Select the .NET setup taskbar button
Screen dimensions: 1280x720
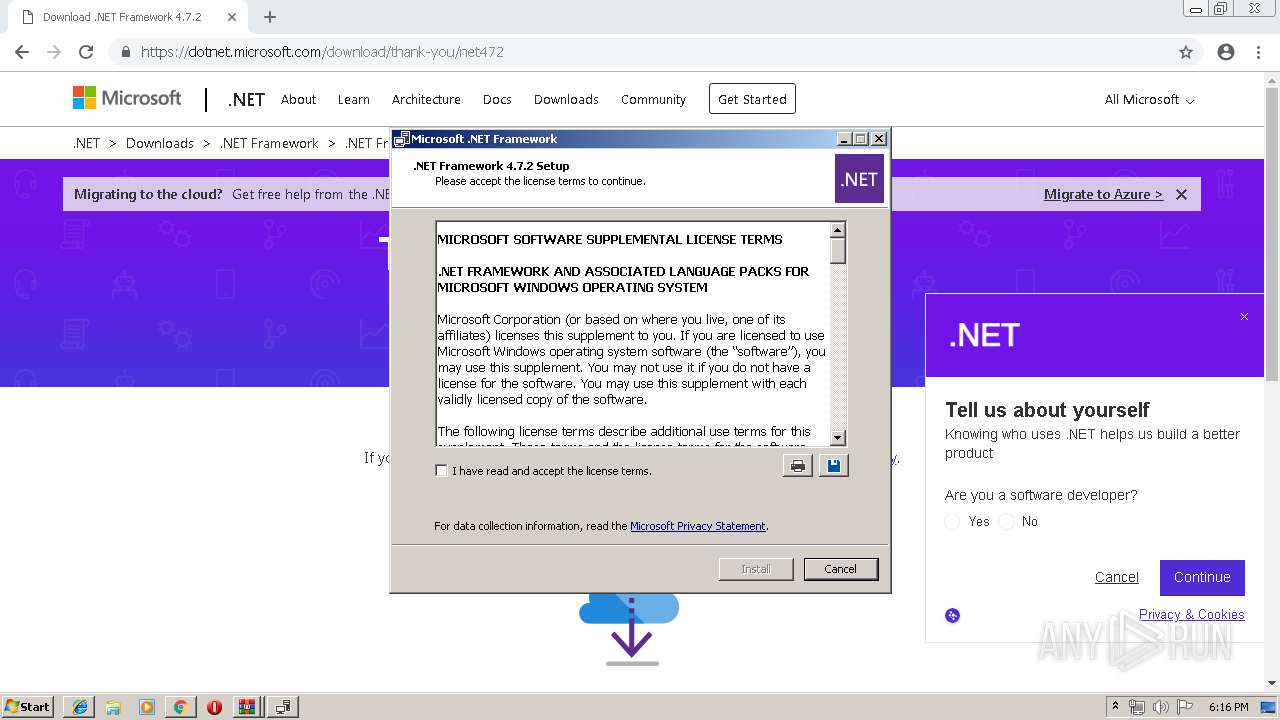(283, 707)
